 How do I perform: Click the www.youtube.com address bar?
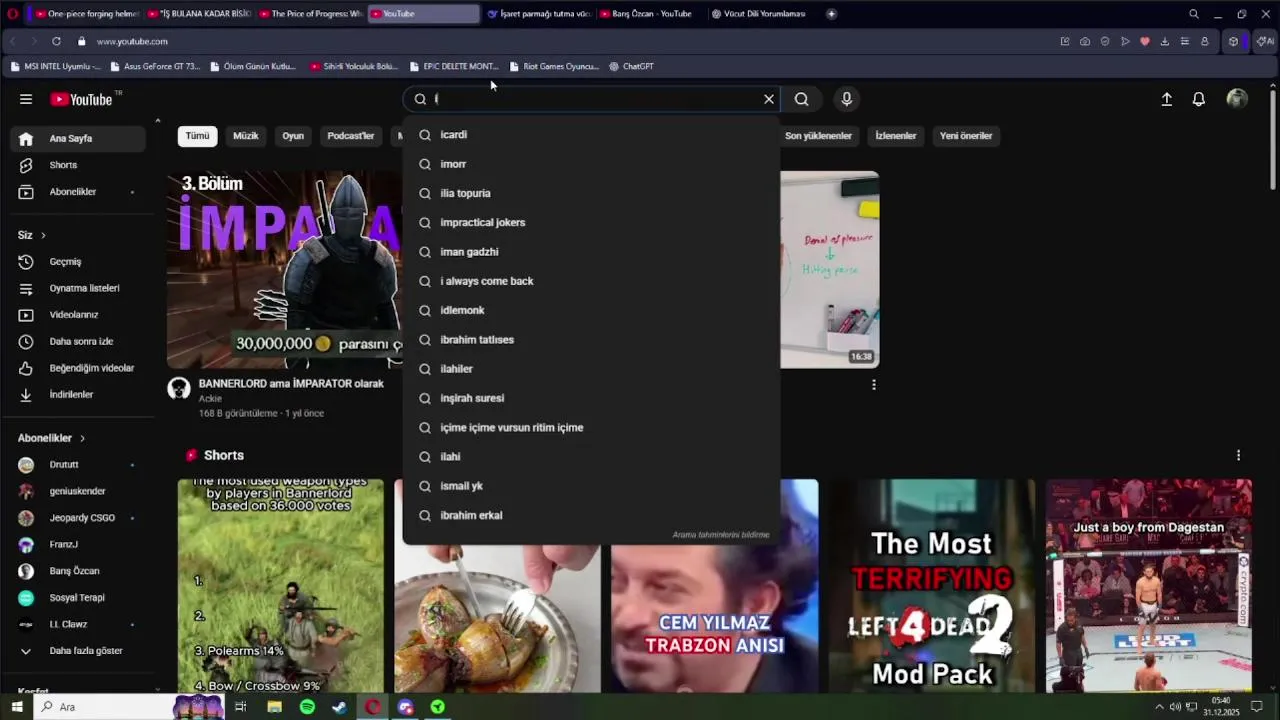point(132,41)
